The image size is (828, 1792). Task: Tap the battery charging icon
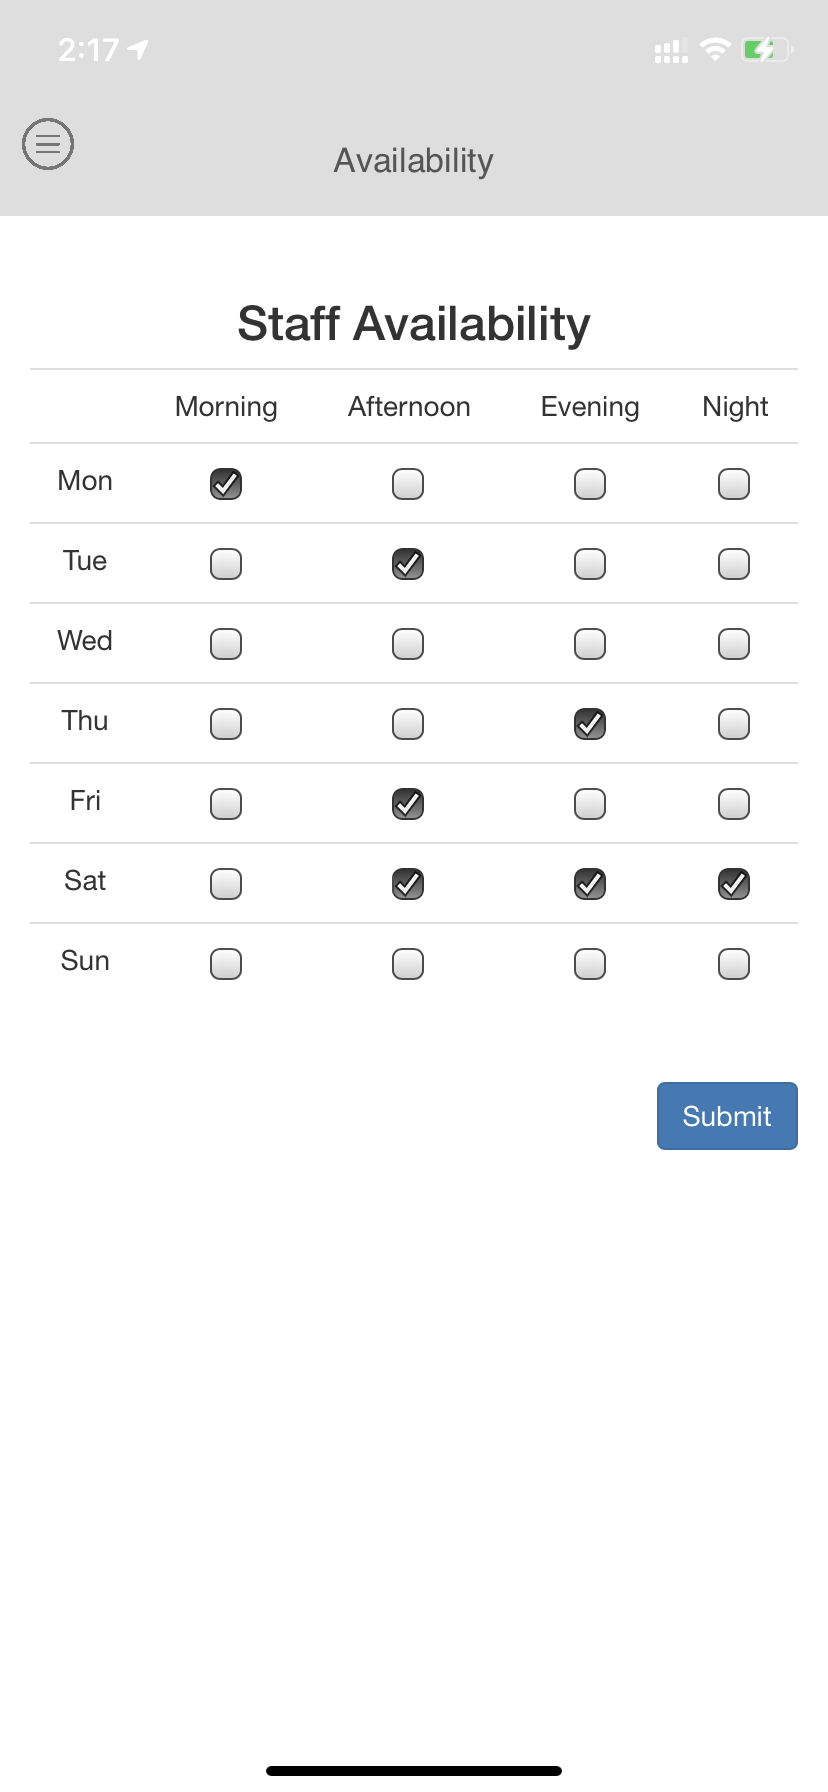(768, 49)
